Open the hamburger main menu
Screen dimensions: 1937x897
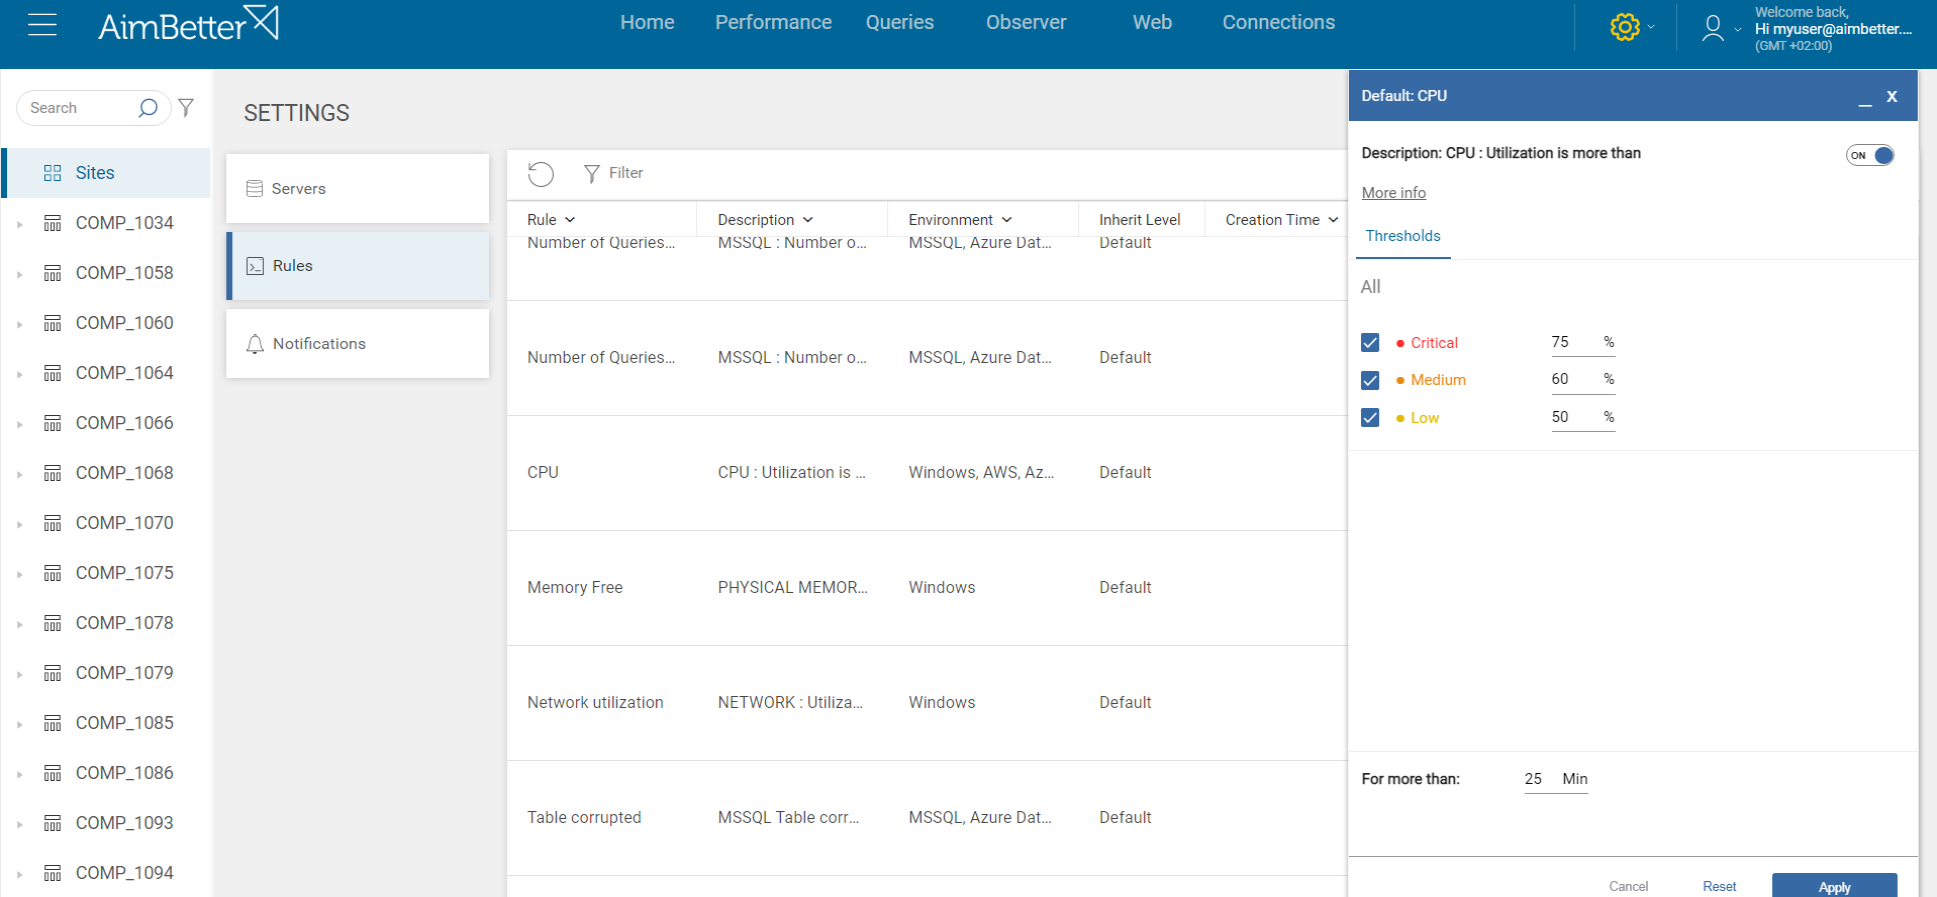point(42,25)
